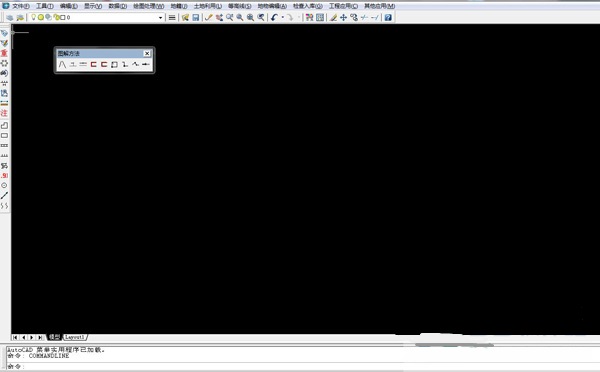Select the diagonal line draw tool

tap(4, 196)
